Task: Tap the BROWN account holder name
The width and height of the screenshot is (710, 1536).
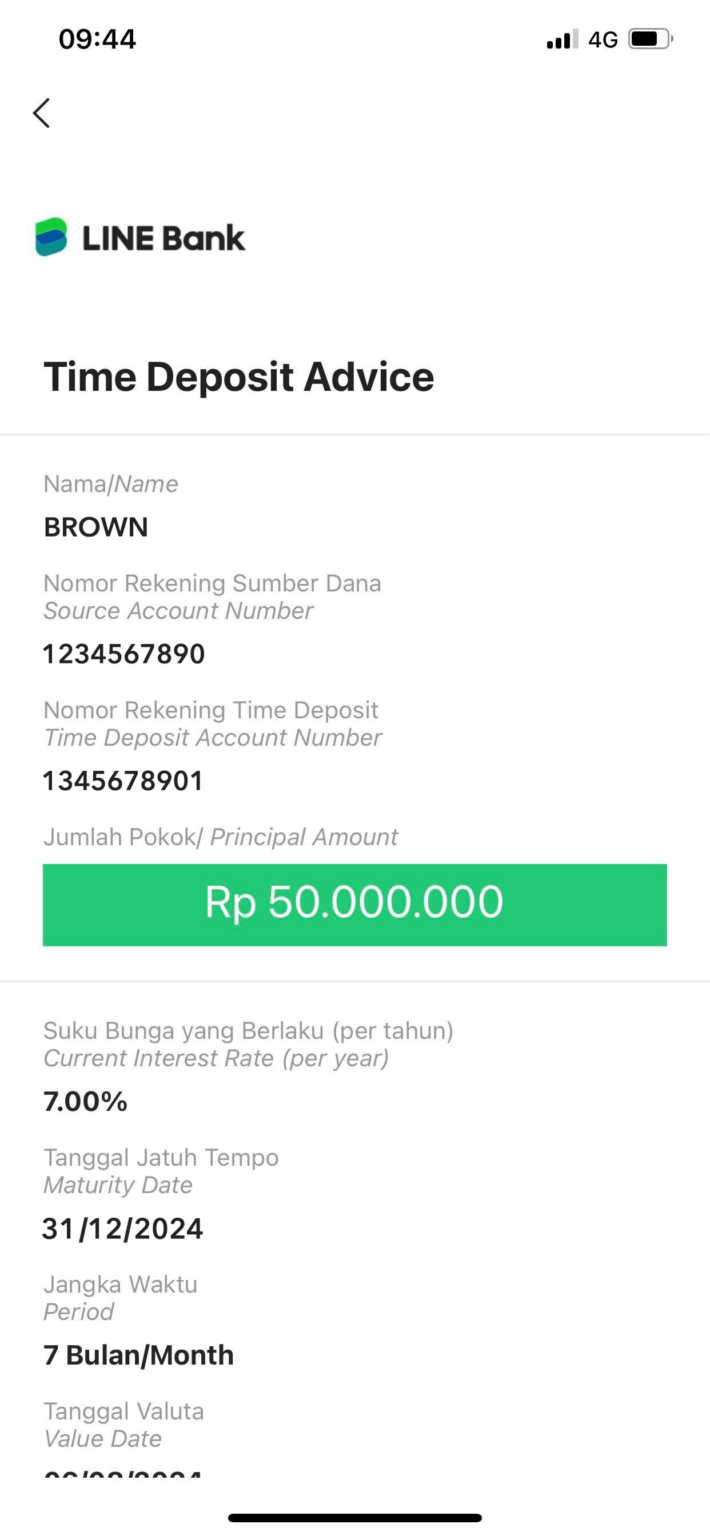Action: coord(95,527)
